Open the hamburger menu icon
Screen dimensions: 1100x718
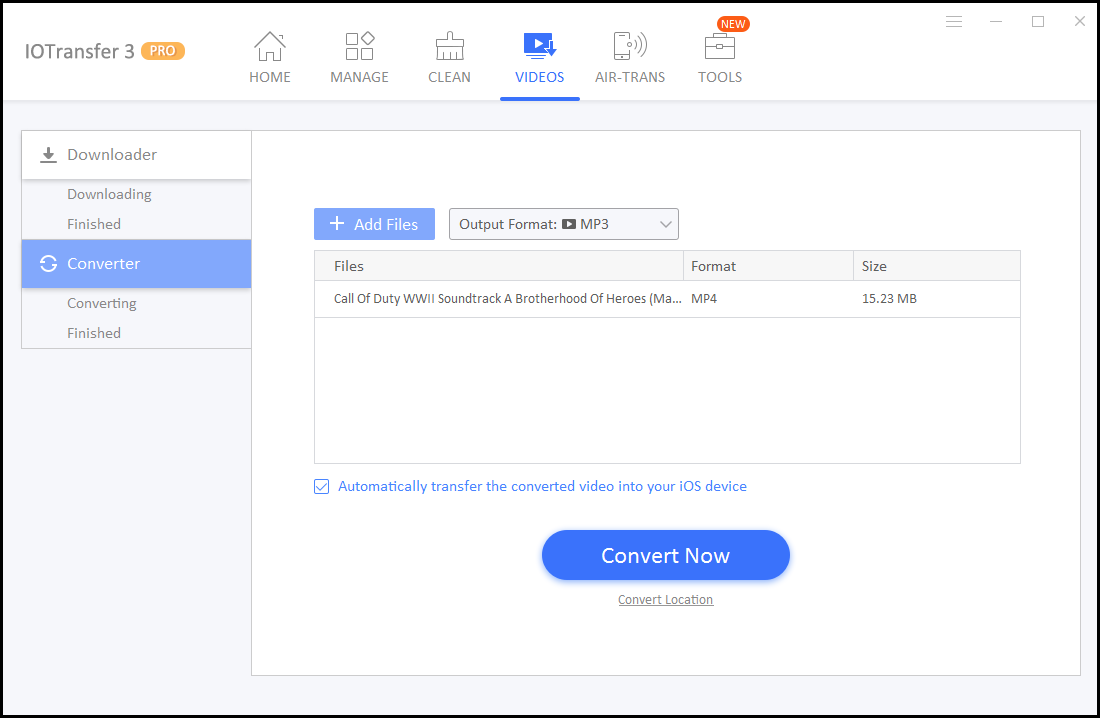954,22
